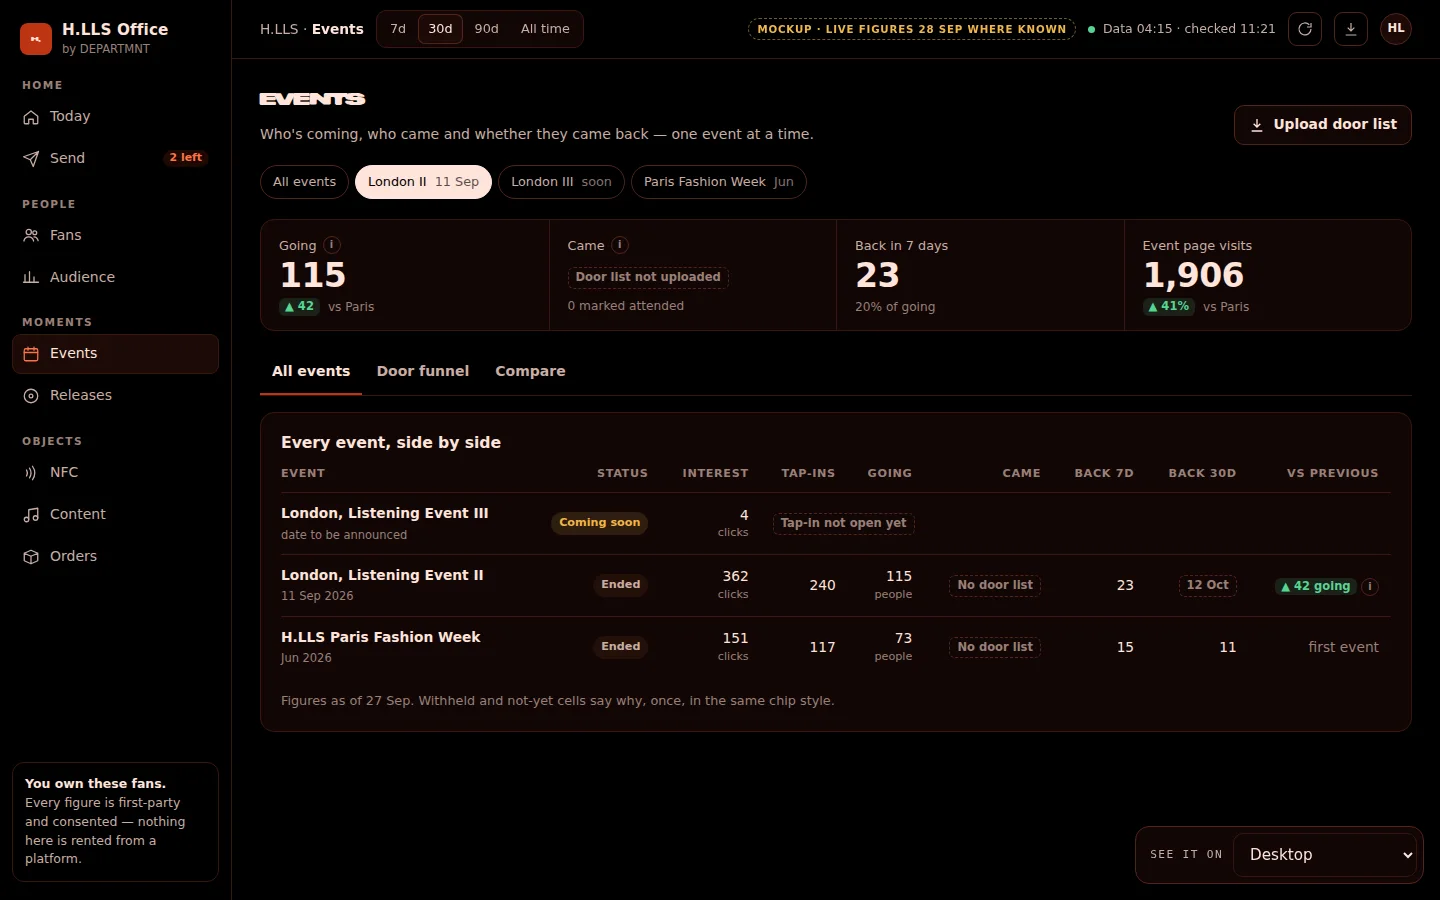Click the refresh data icon
Image resolution: width=1440 pixels, height=900 pixels.
point(1305,29)
